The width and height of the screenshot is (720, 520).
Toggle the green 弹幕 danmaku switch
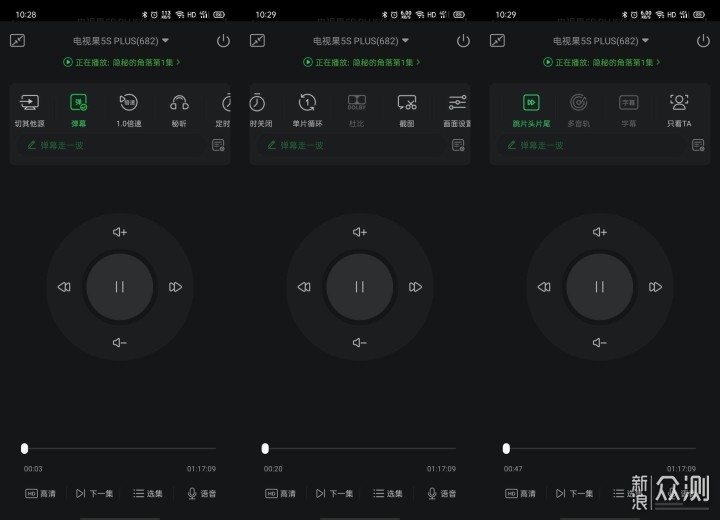(79, 102)
